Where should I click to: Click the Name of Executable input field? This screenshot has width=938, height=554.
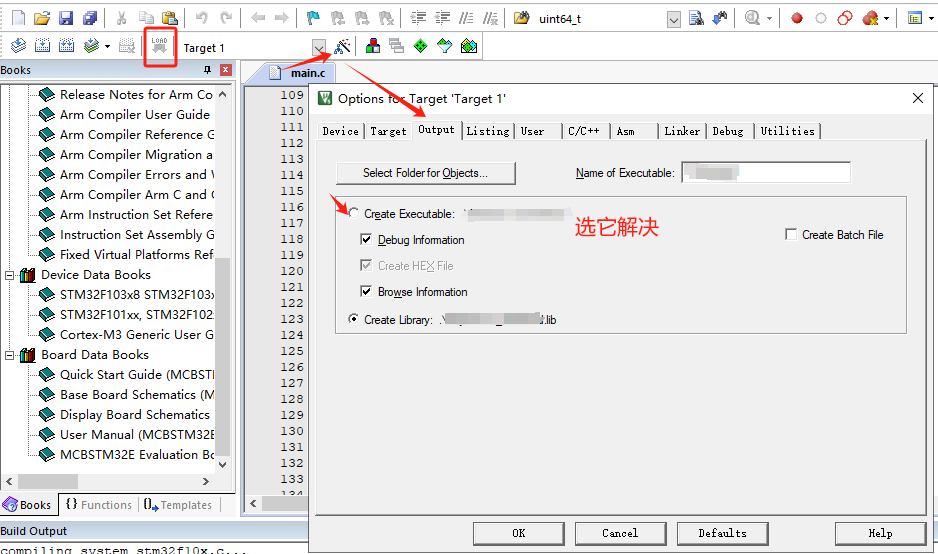tap(766, 173)
